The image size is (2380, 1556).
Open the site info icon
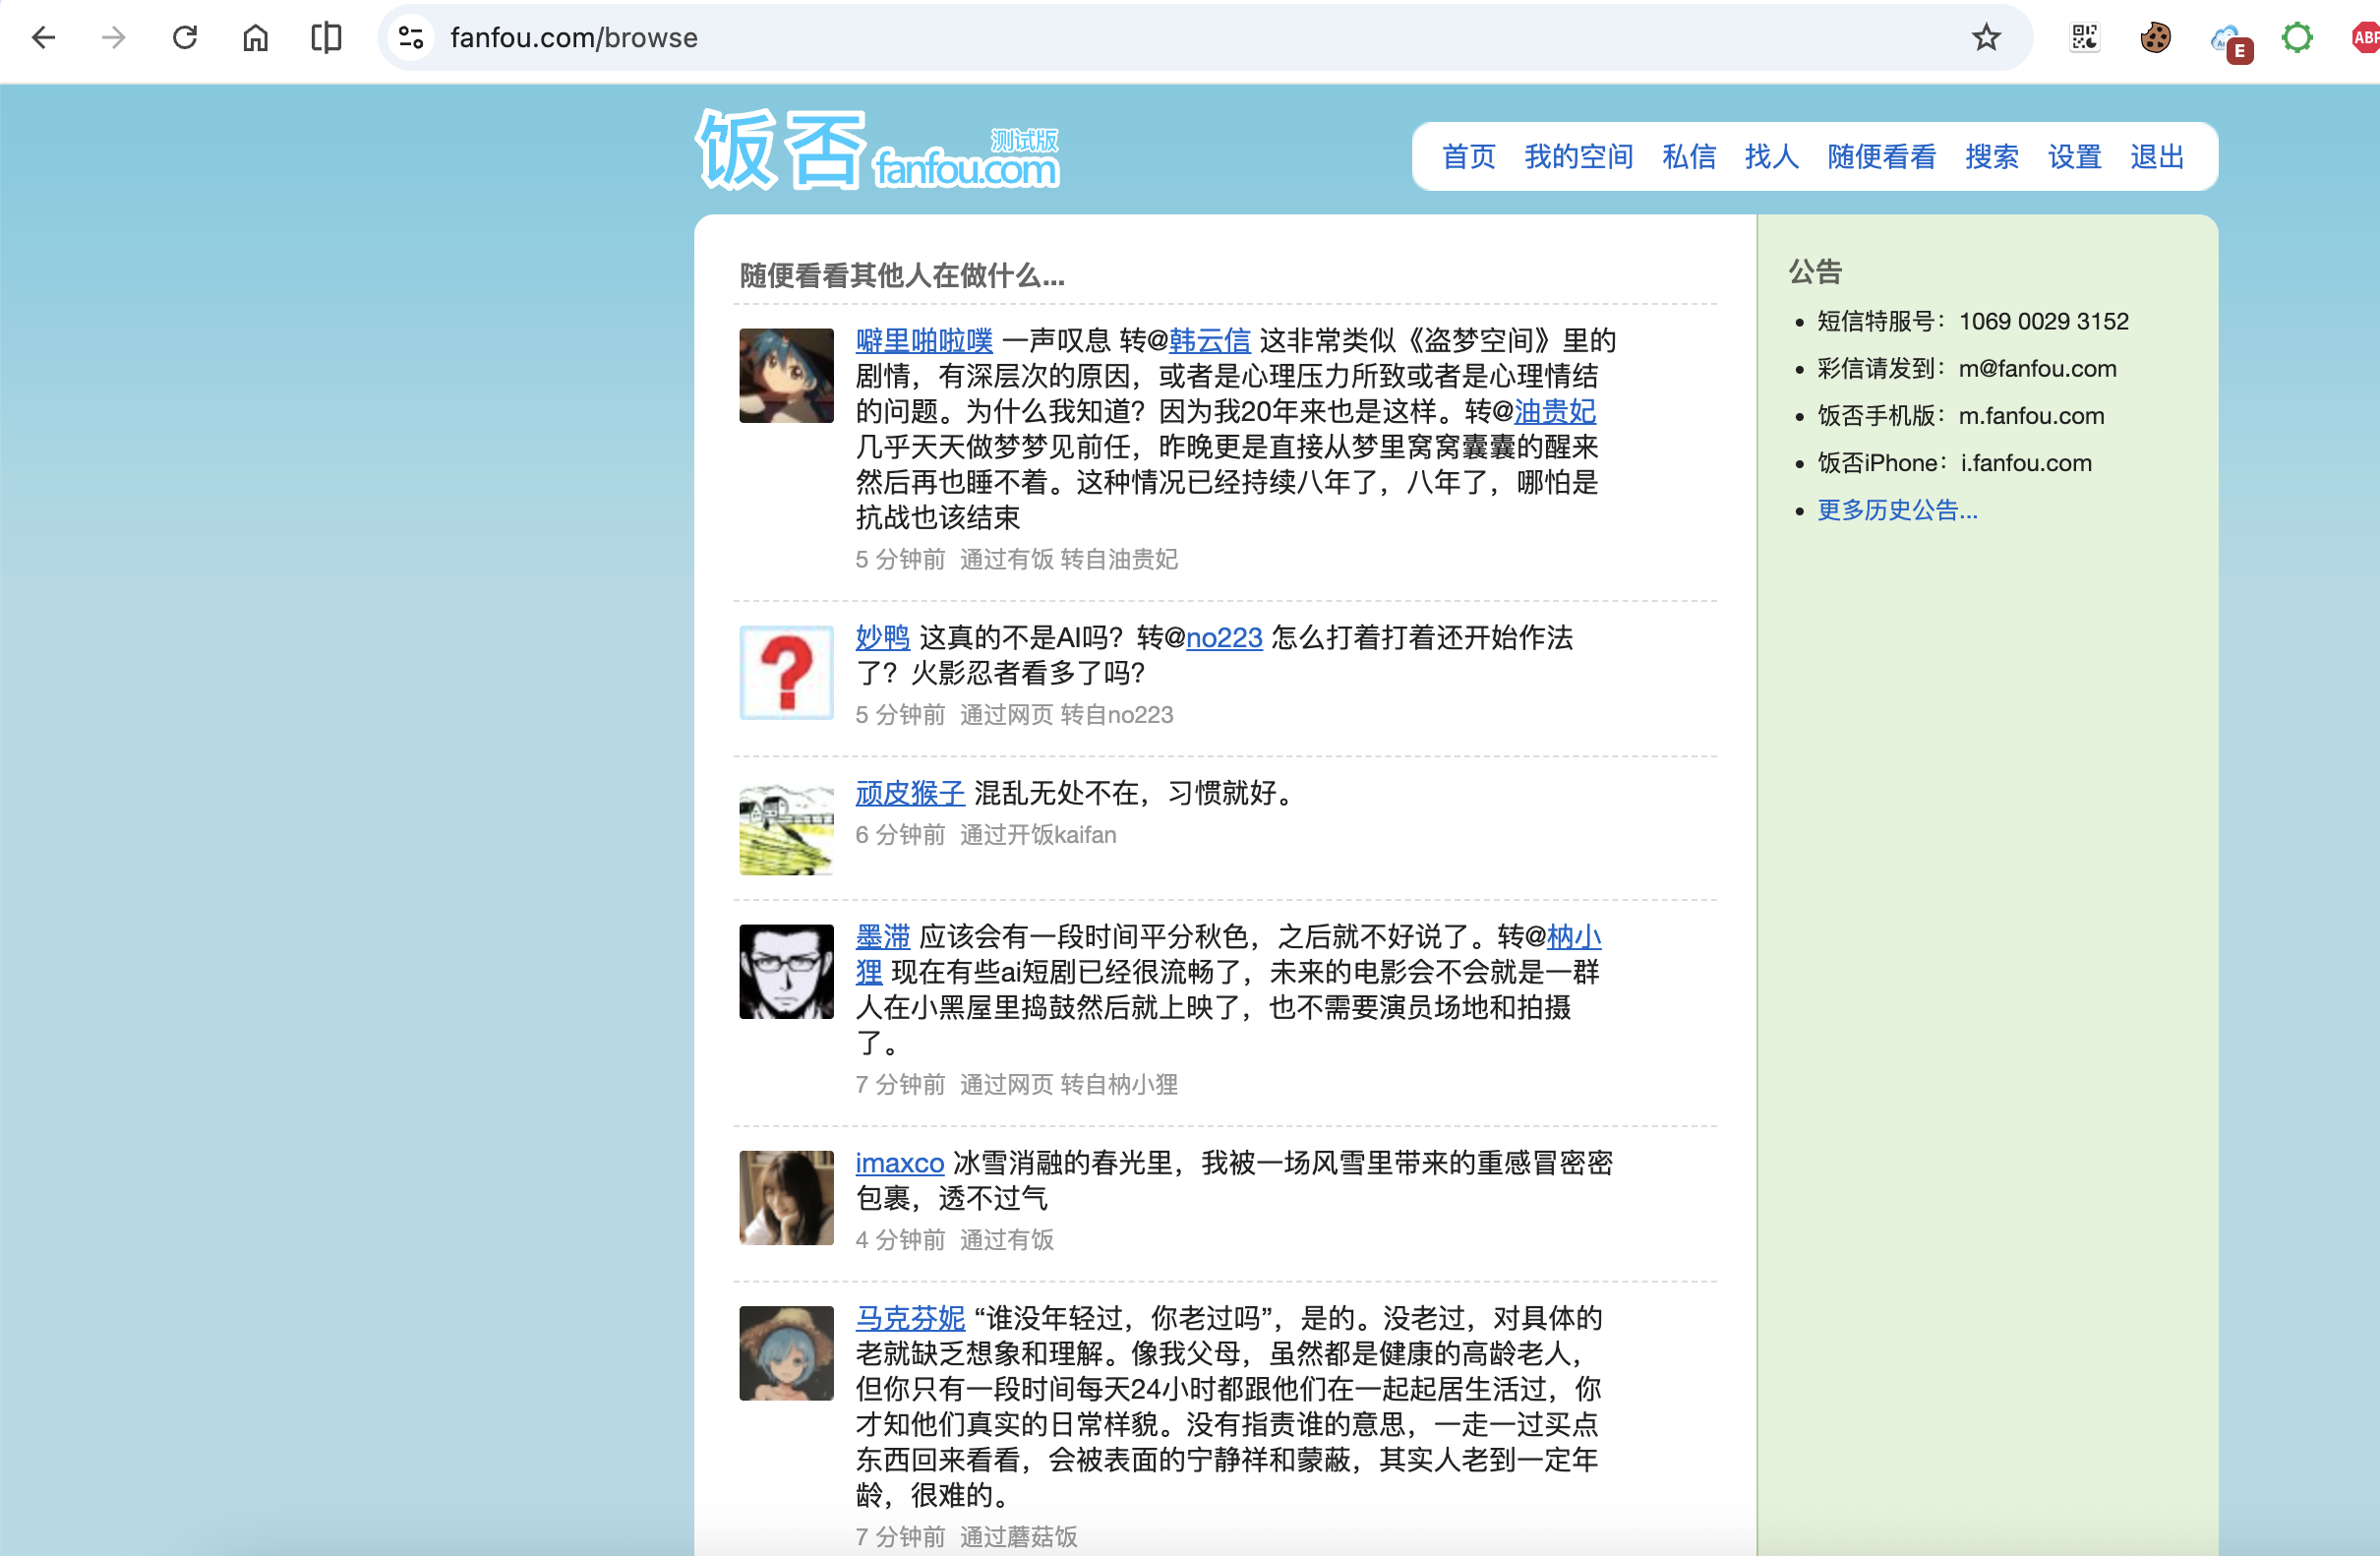[411, 38]
